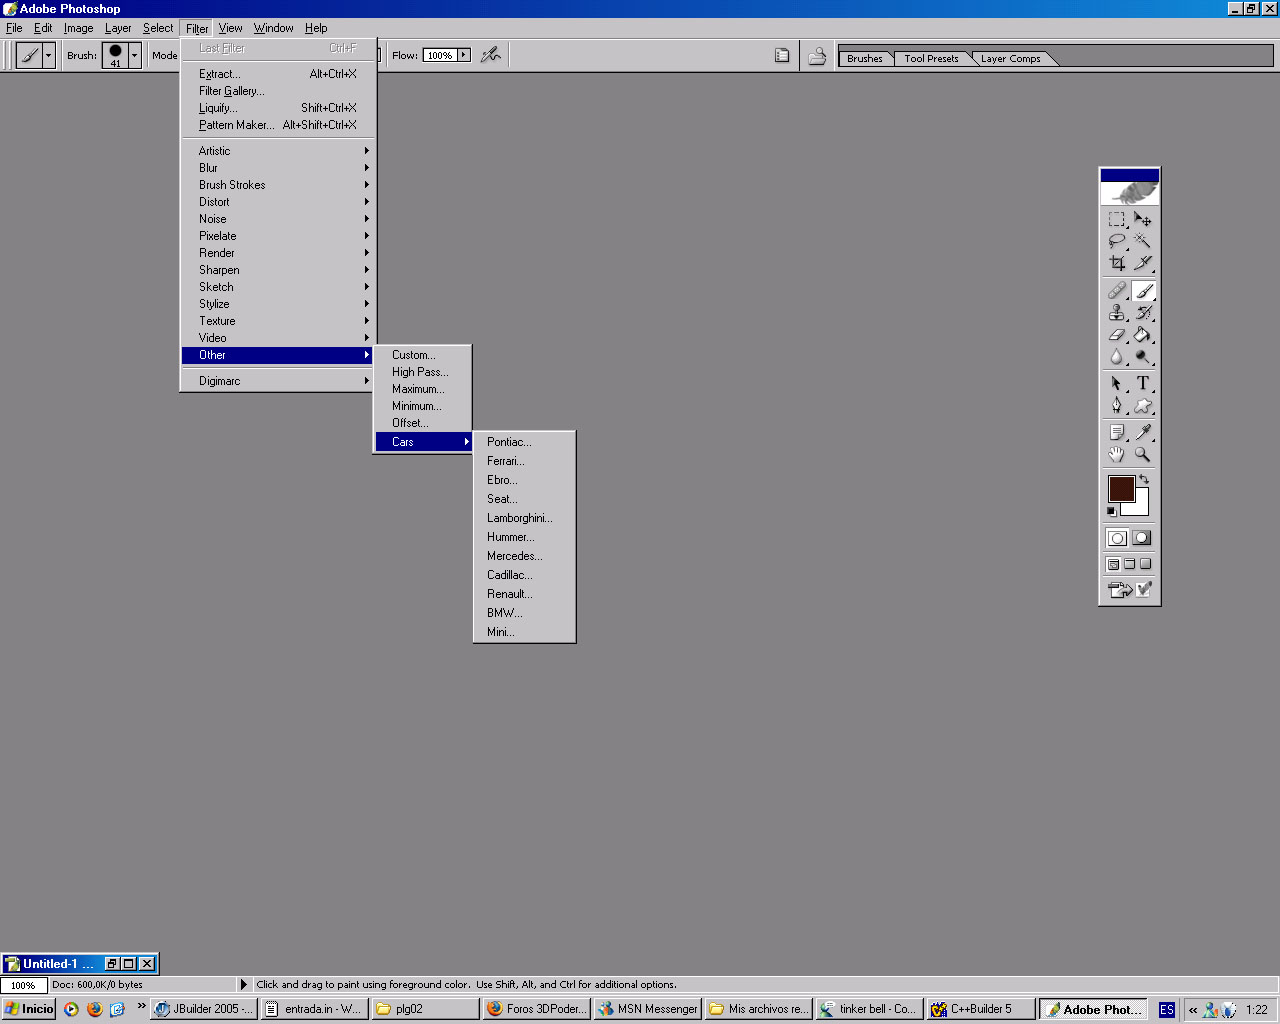Viewport: 1280px width, 1024px height.
Task: Switch to Full Screen with Menu Bar mode
Action: (1129, 564)
